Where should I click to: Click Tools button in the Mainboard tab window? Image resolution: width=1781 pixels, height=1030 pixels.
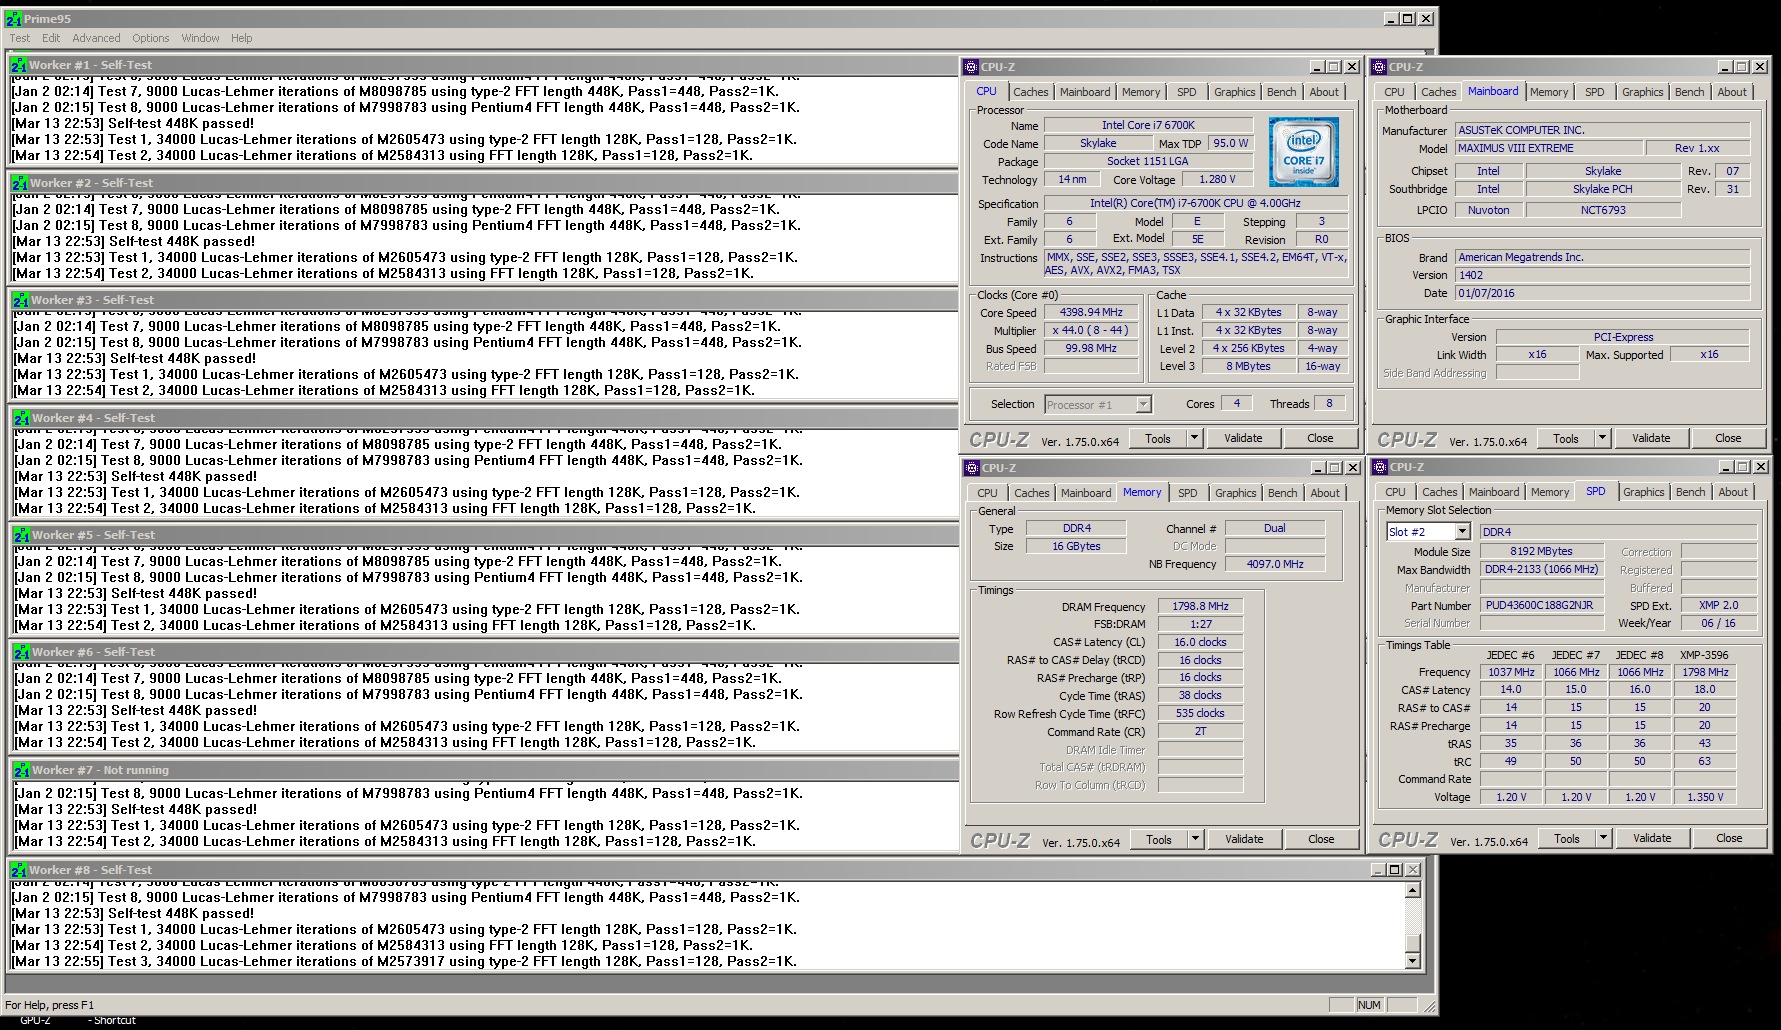(x=1565, y=438)
